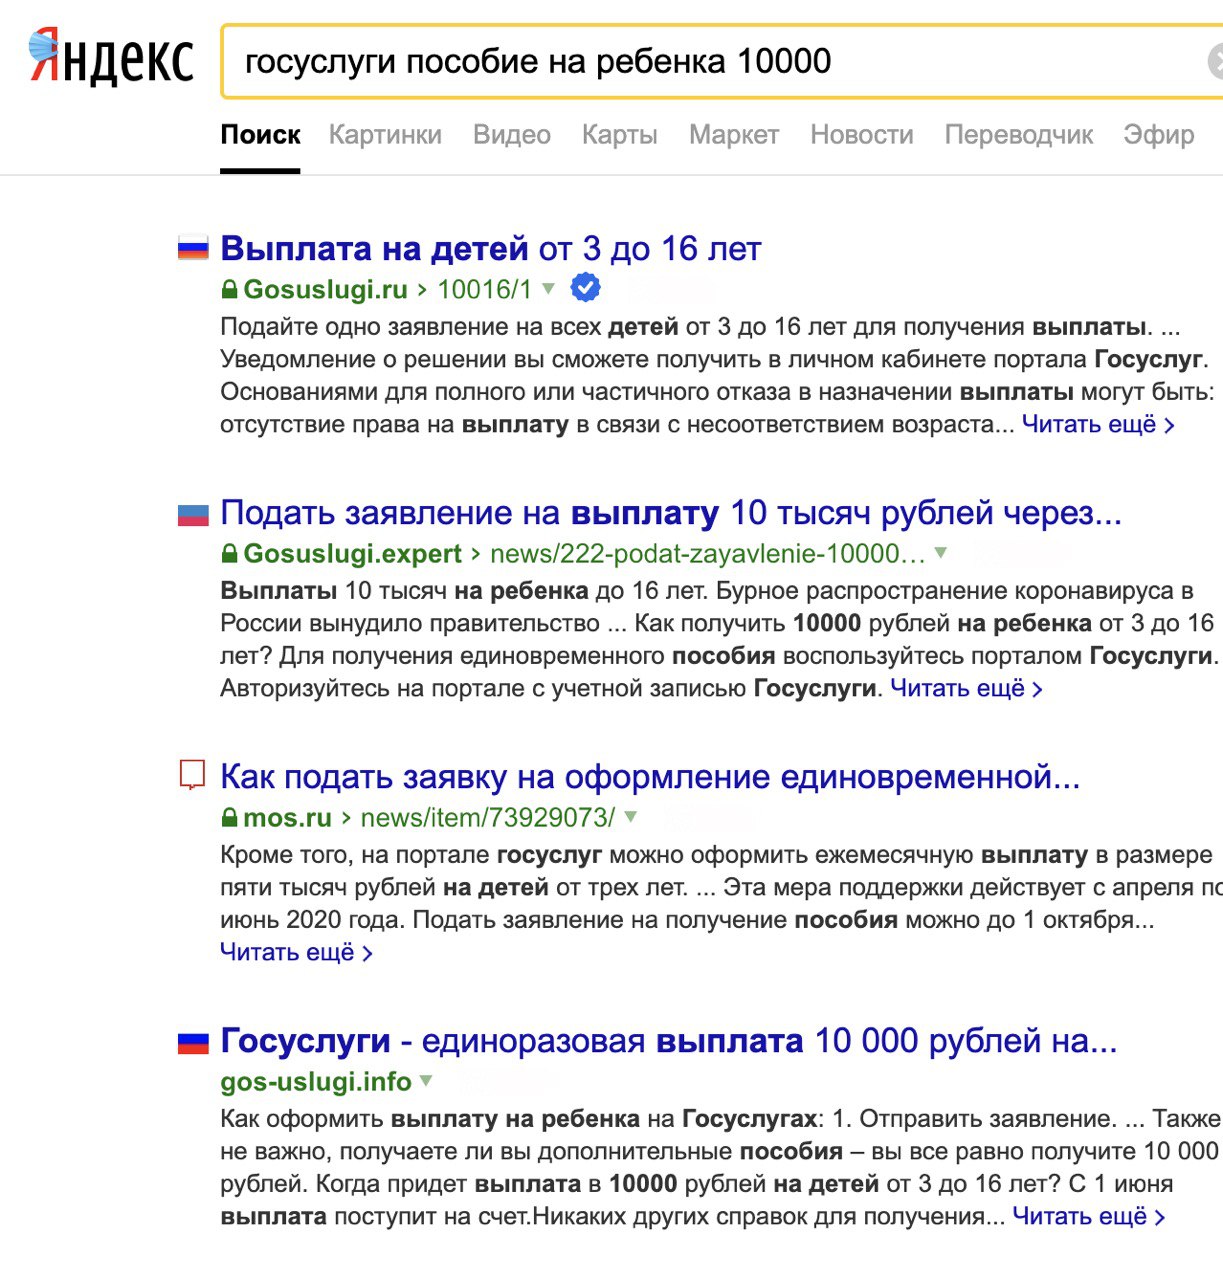Open result 'Как подать заявку на оформление'
The image size is (1223, 1280).
[x=650, y=777]
